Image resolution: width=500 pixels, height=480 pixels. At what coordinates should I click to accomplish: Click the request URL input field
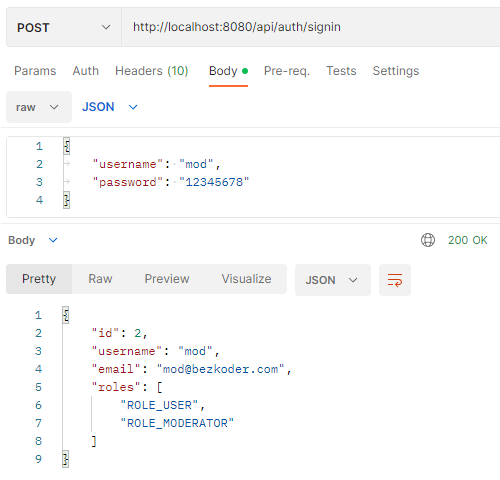point(311,27)
